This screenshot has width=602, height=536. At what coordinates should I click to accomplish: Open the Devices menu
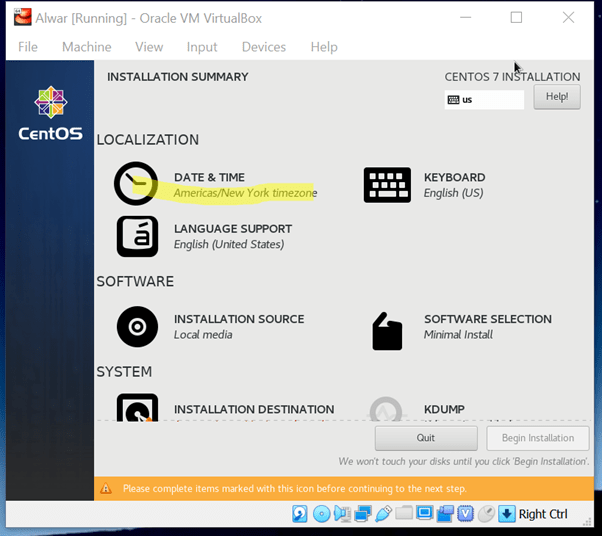(264, 47)
